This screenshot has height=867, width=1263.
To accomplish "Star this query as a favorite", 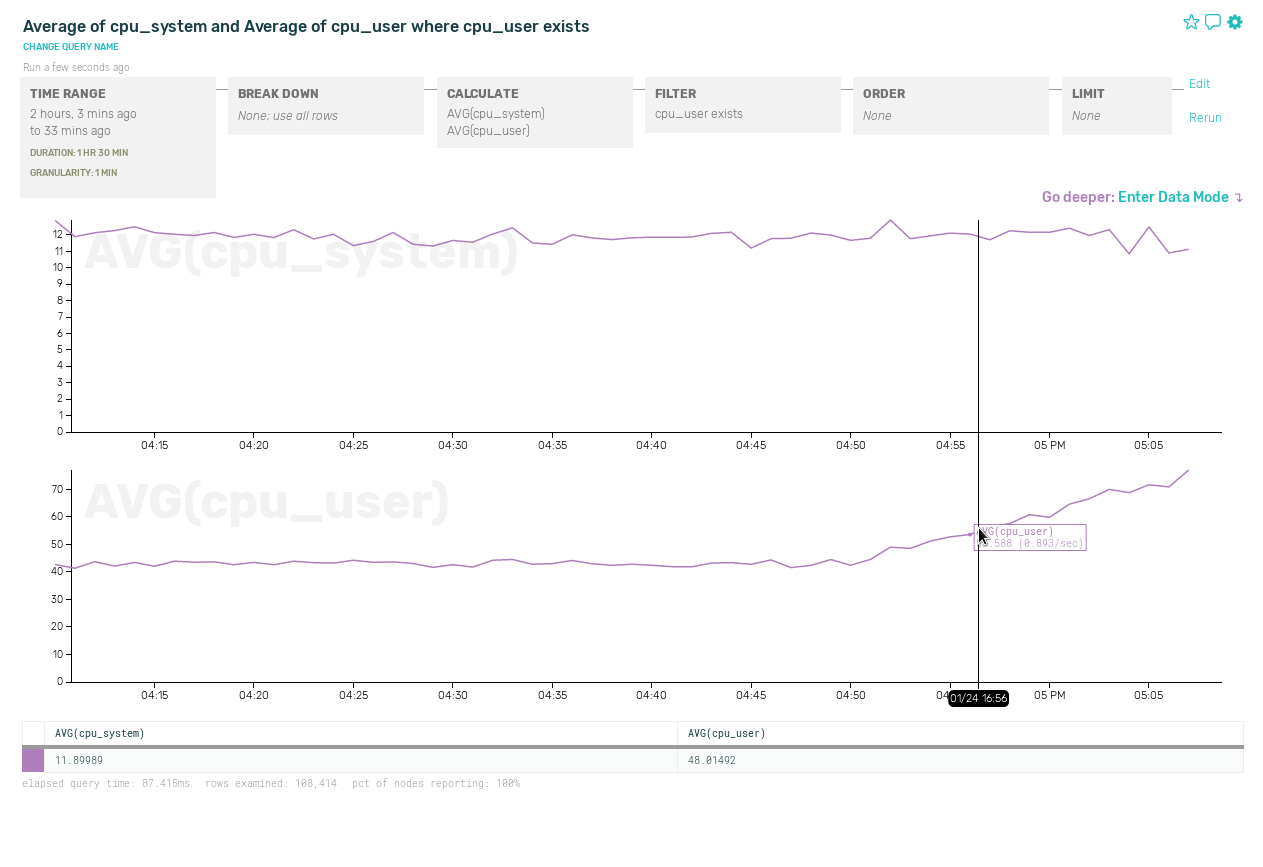I will 1191,22.
